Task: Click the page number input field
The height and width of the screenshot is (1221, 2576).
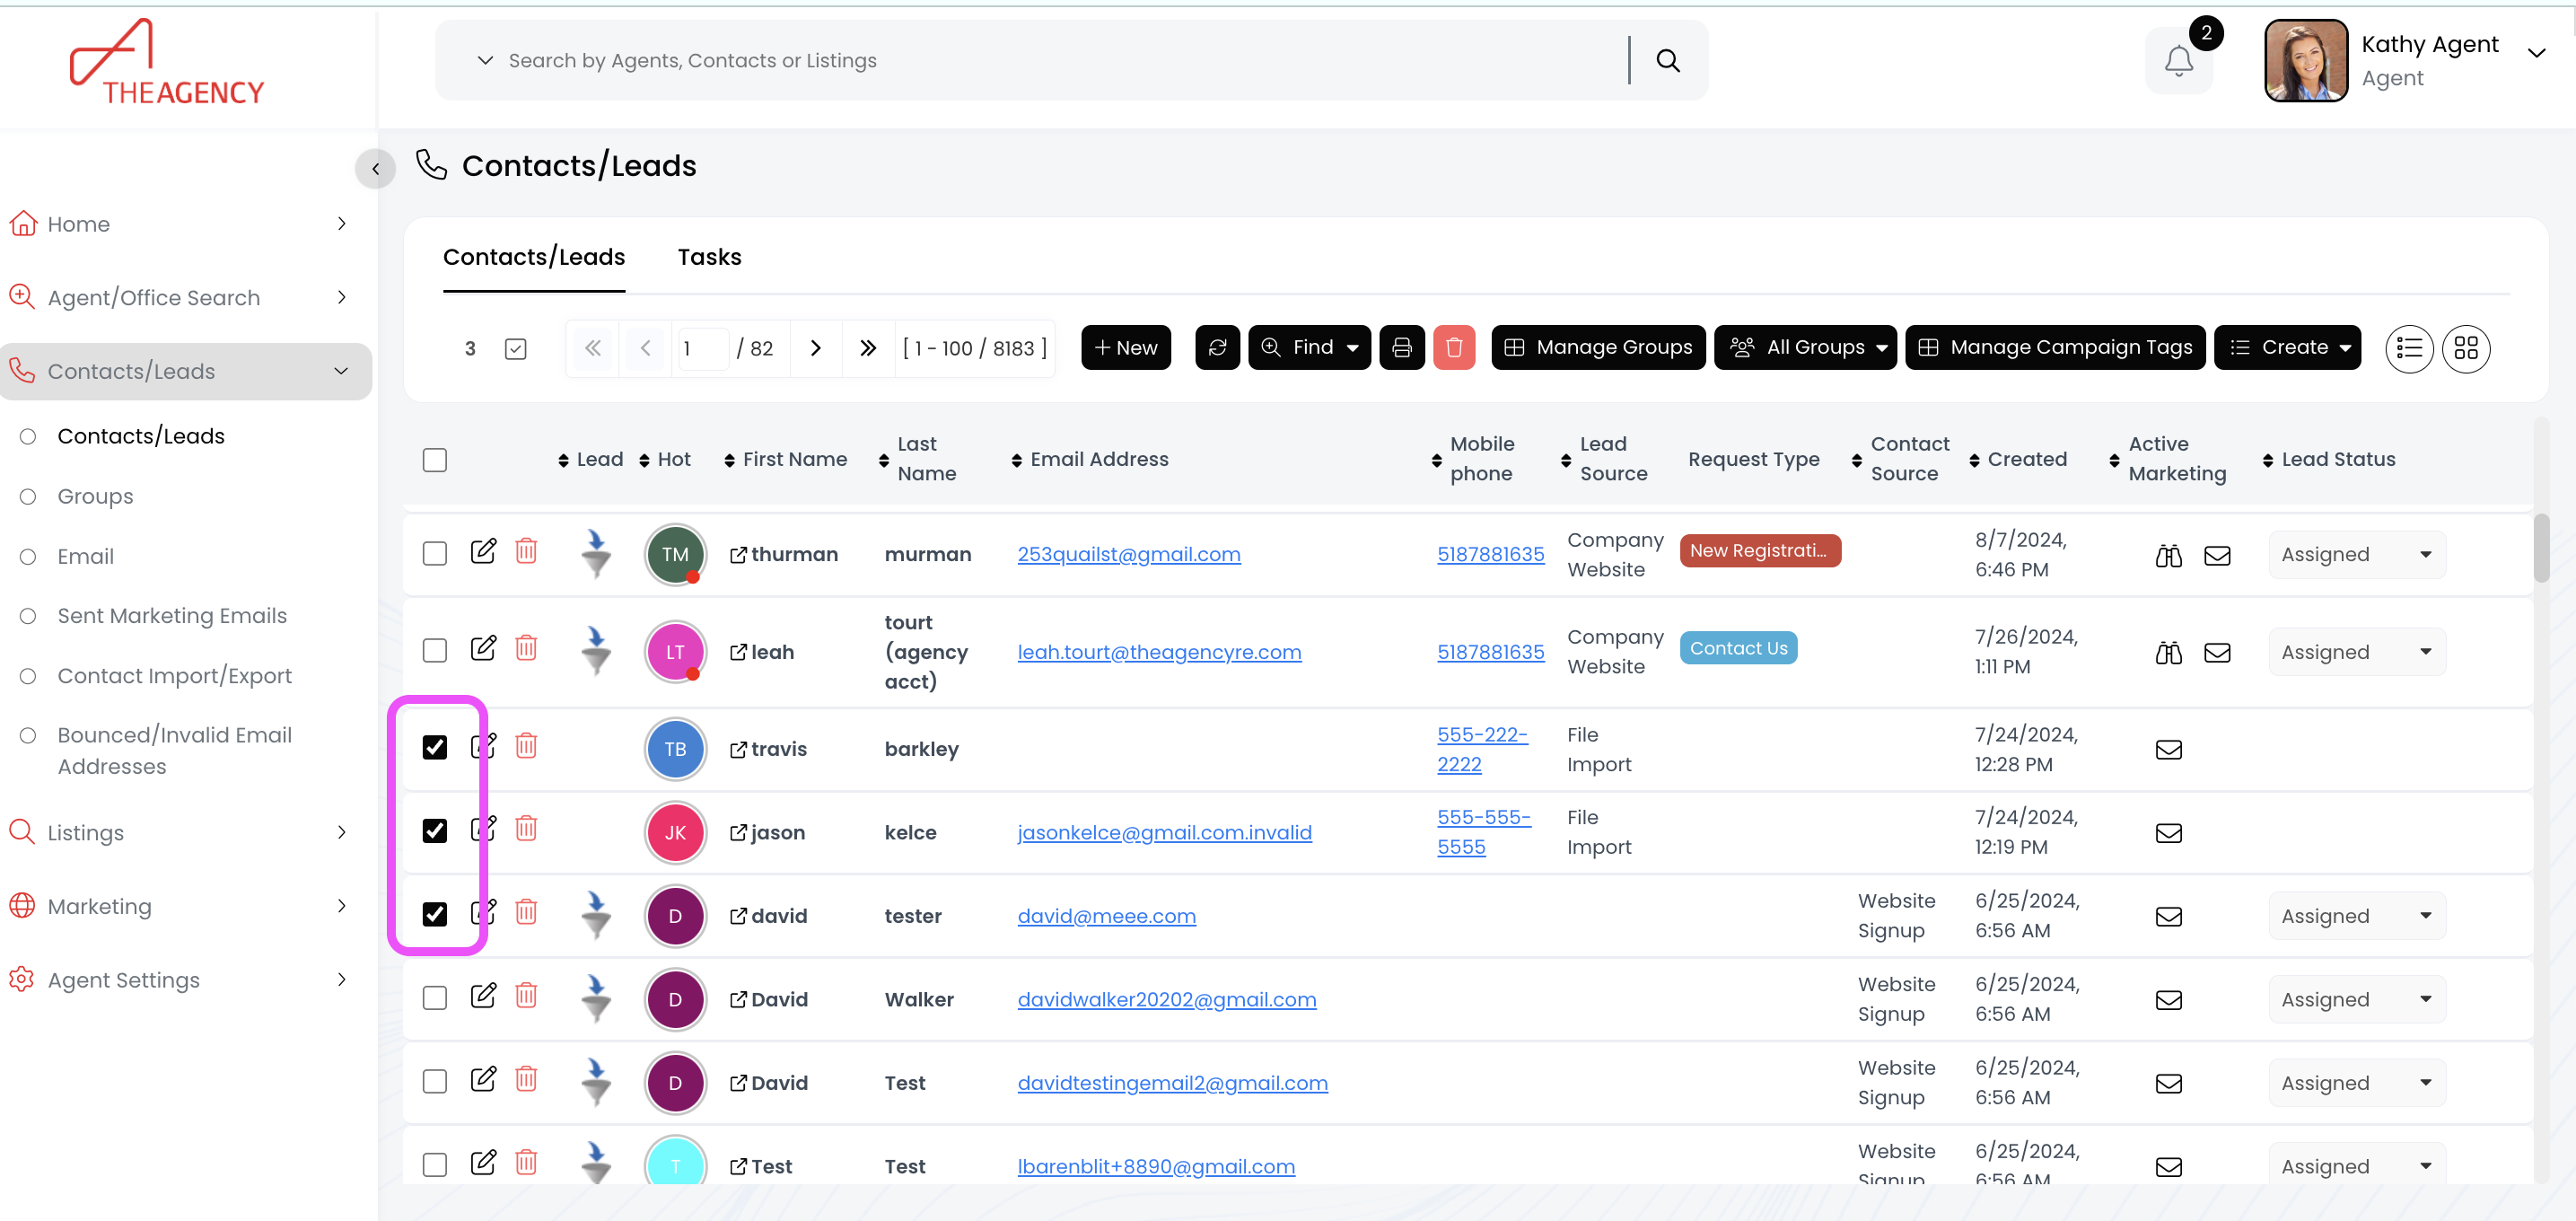Action: click(702, 348)
